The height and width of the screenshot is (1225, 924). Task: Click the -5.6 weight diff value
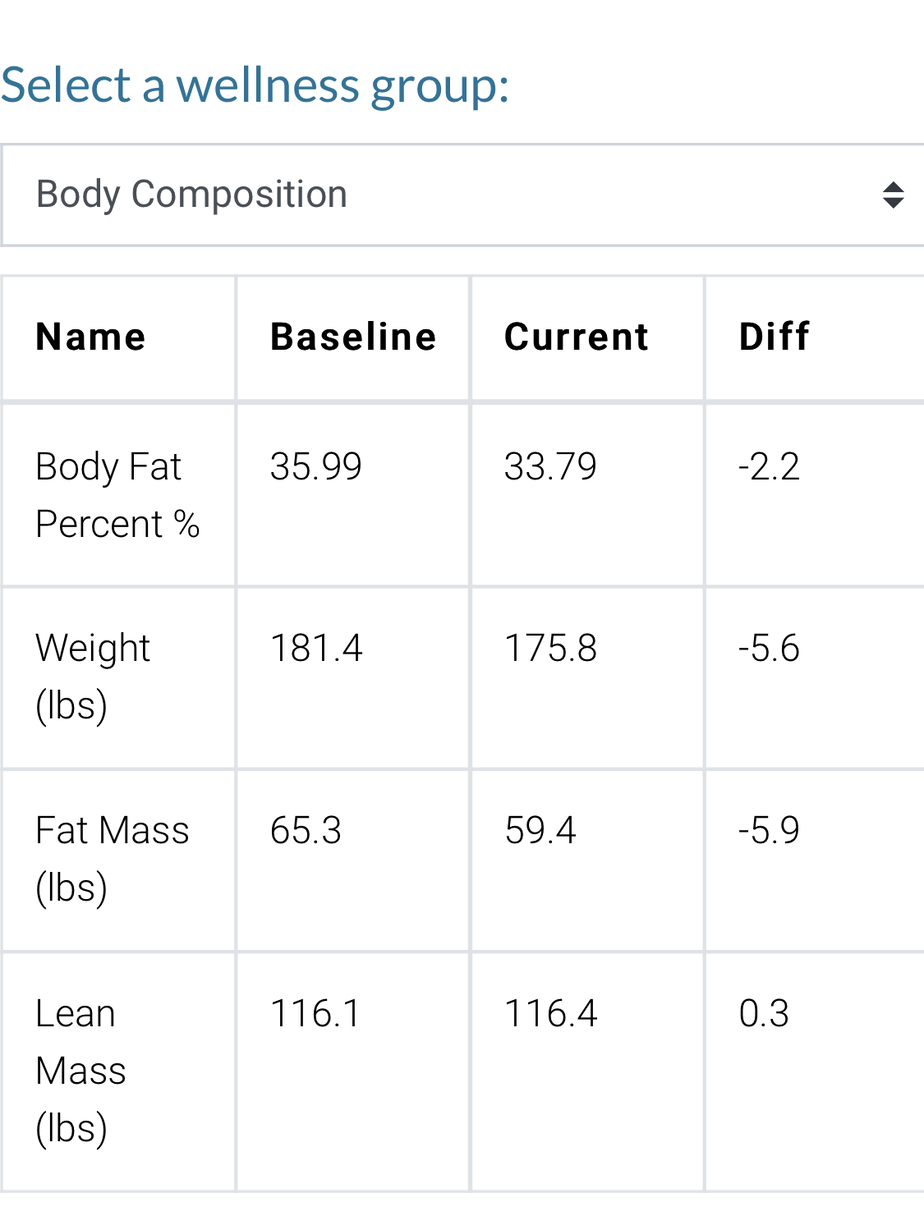tap(769, 649)
